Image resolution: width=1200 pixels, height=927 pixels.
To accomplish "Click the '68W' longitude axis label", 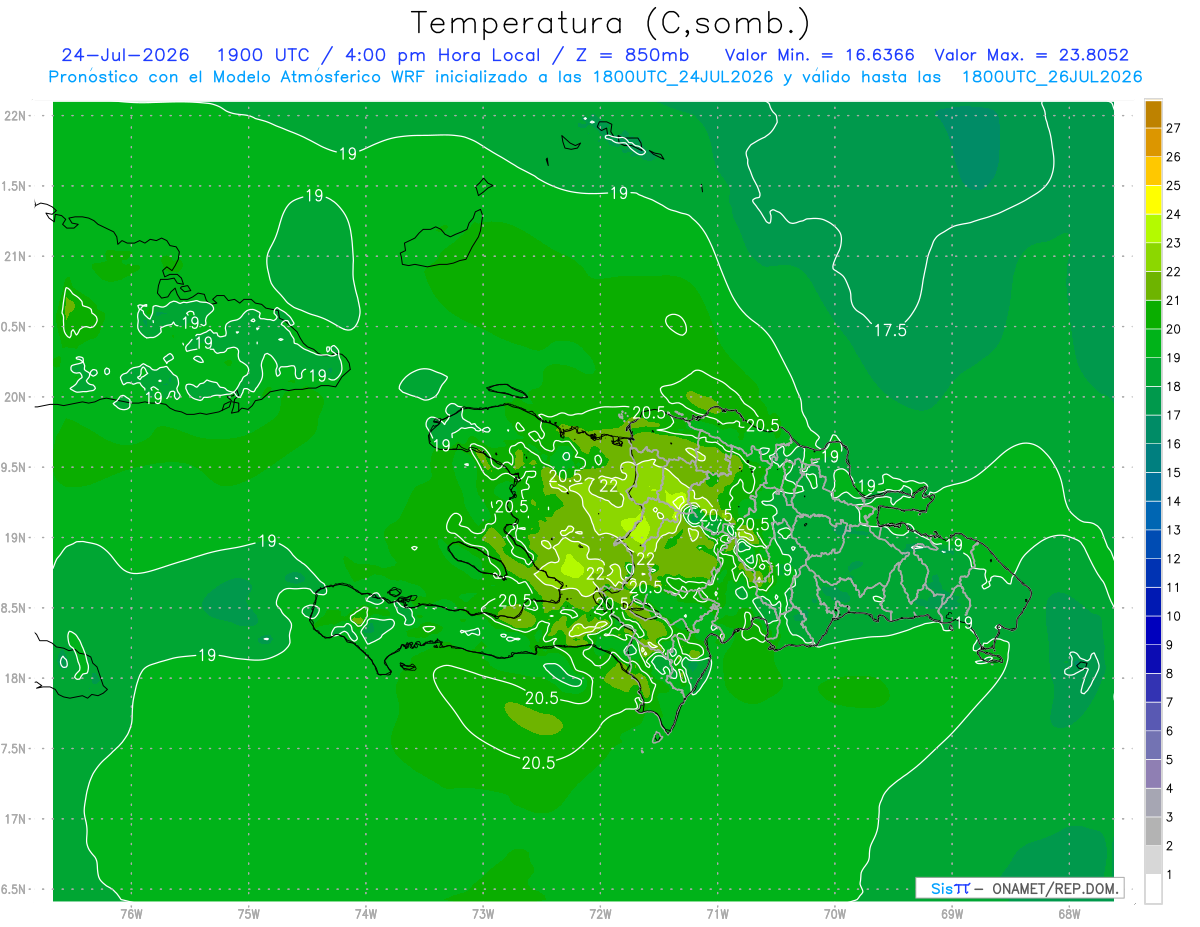I will (x=1068, y=913).
